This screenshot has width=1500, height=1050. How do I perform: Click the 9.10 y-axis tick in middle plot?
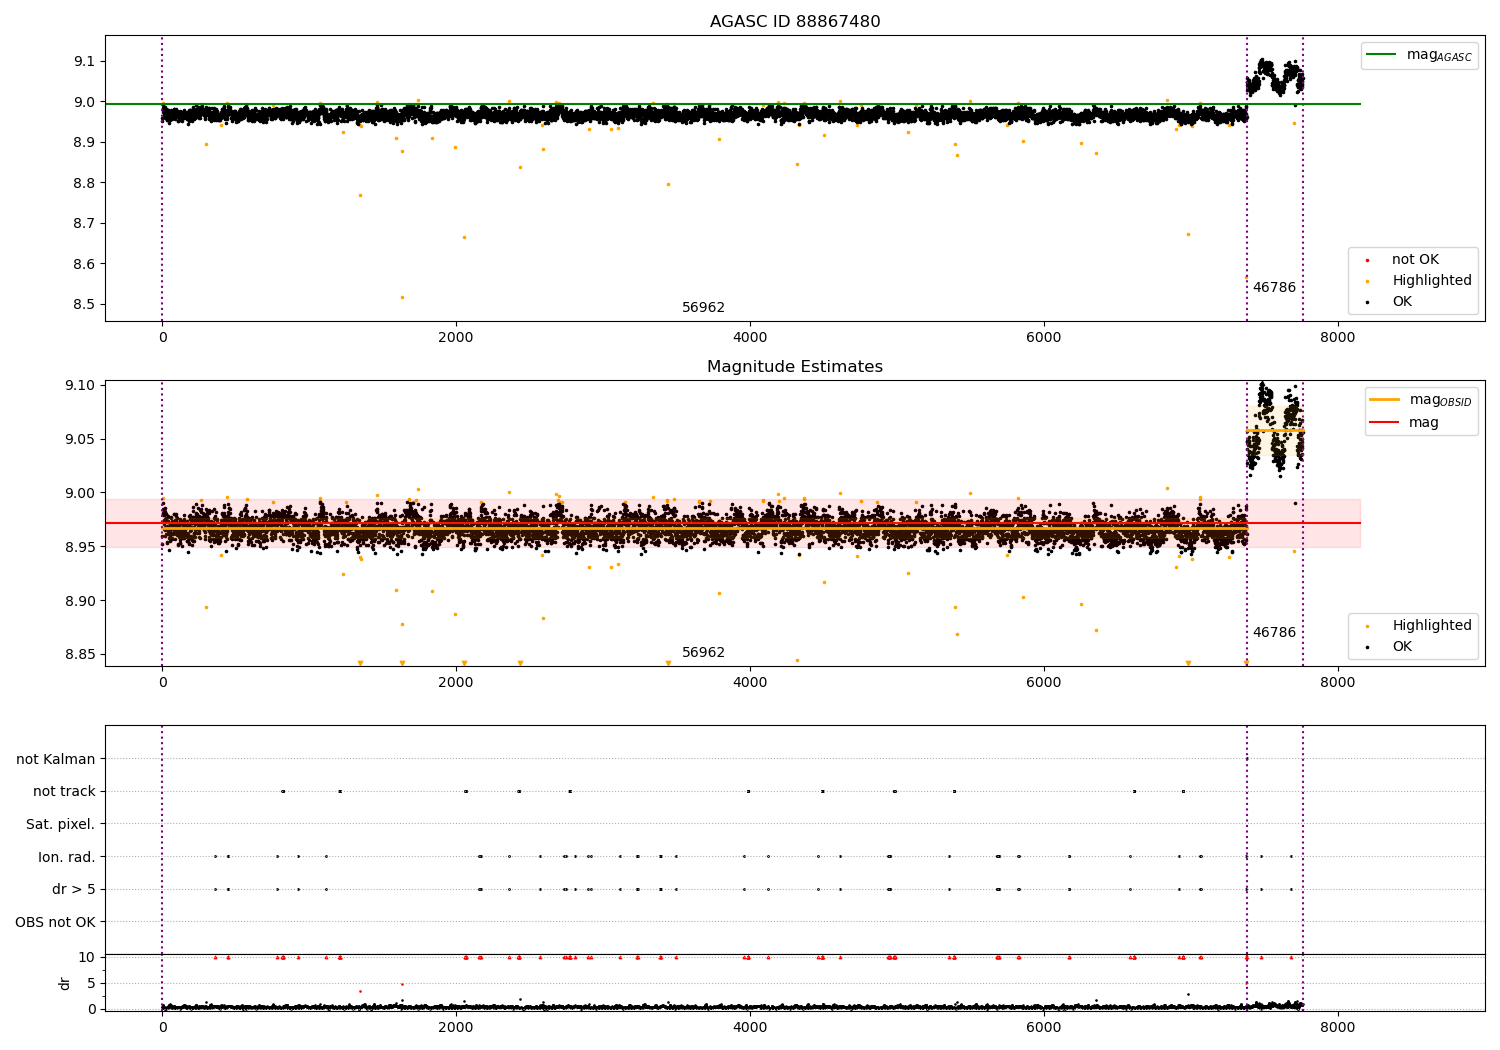pyautogui.click(x=81, y=386)
